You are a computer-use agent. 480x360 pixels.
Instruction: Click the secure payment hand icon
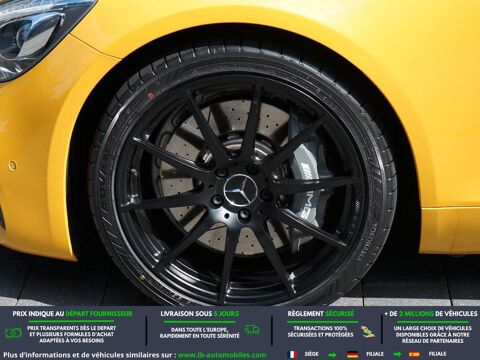[367, 332]
